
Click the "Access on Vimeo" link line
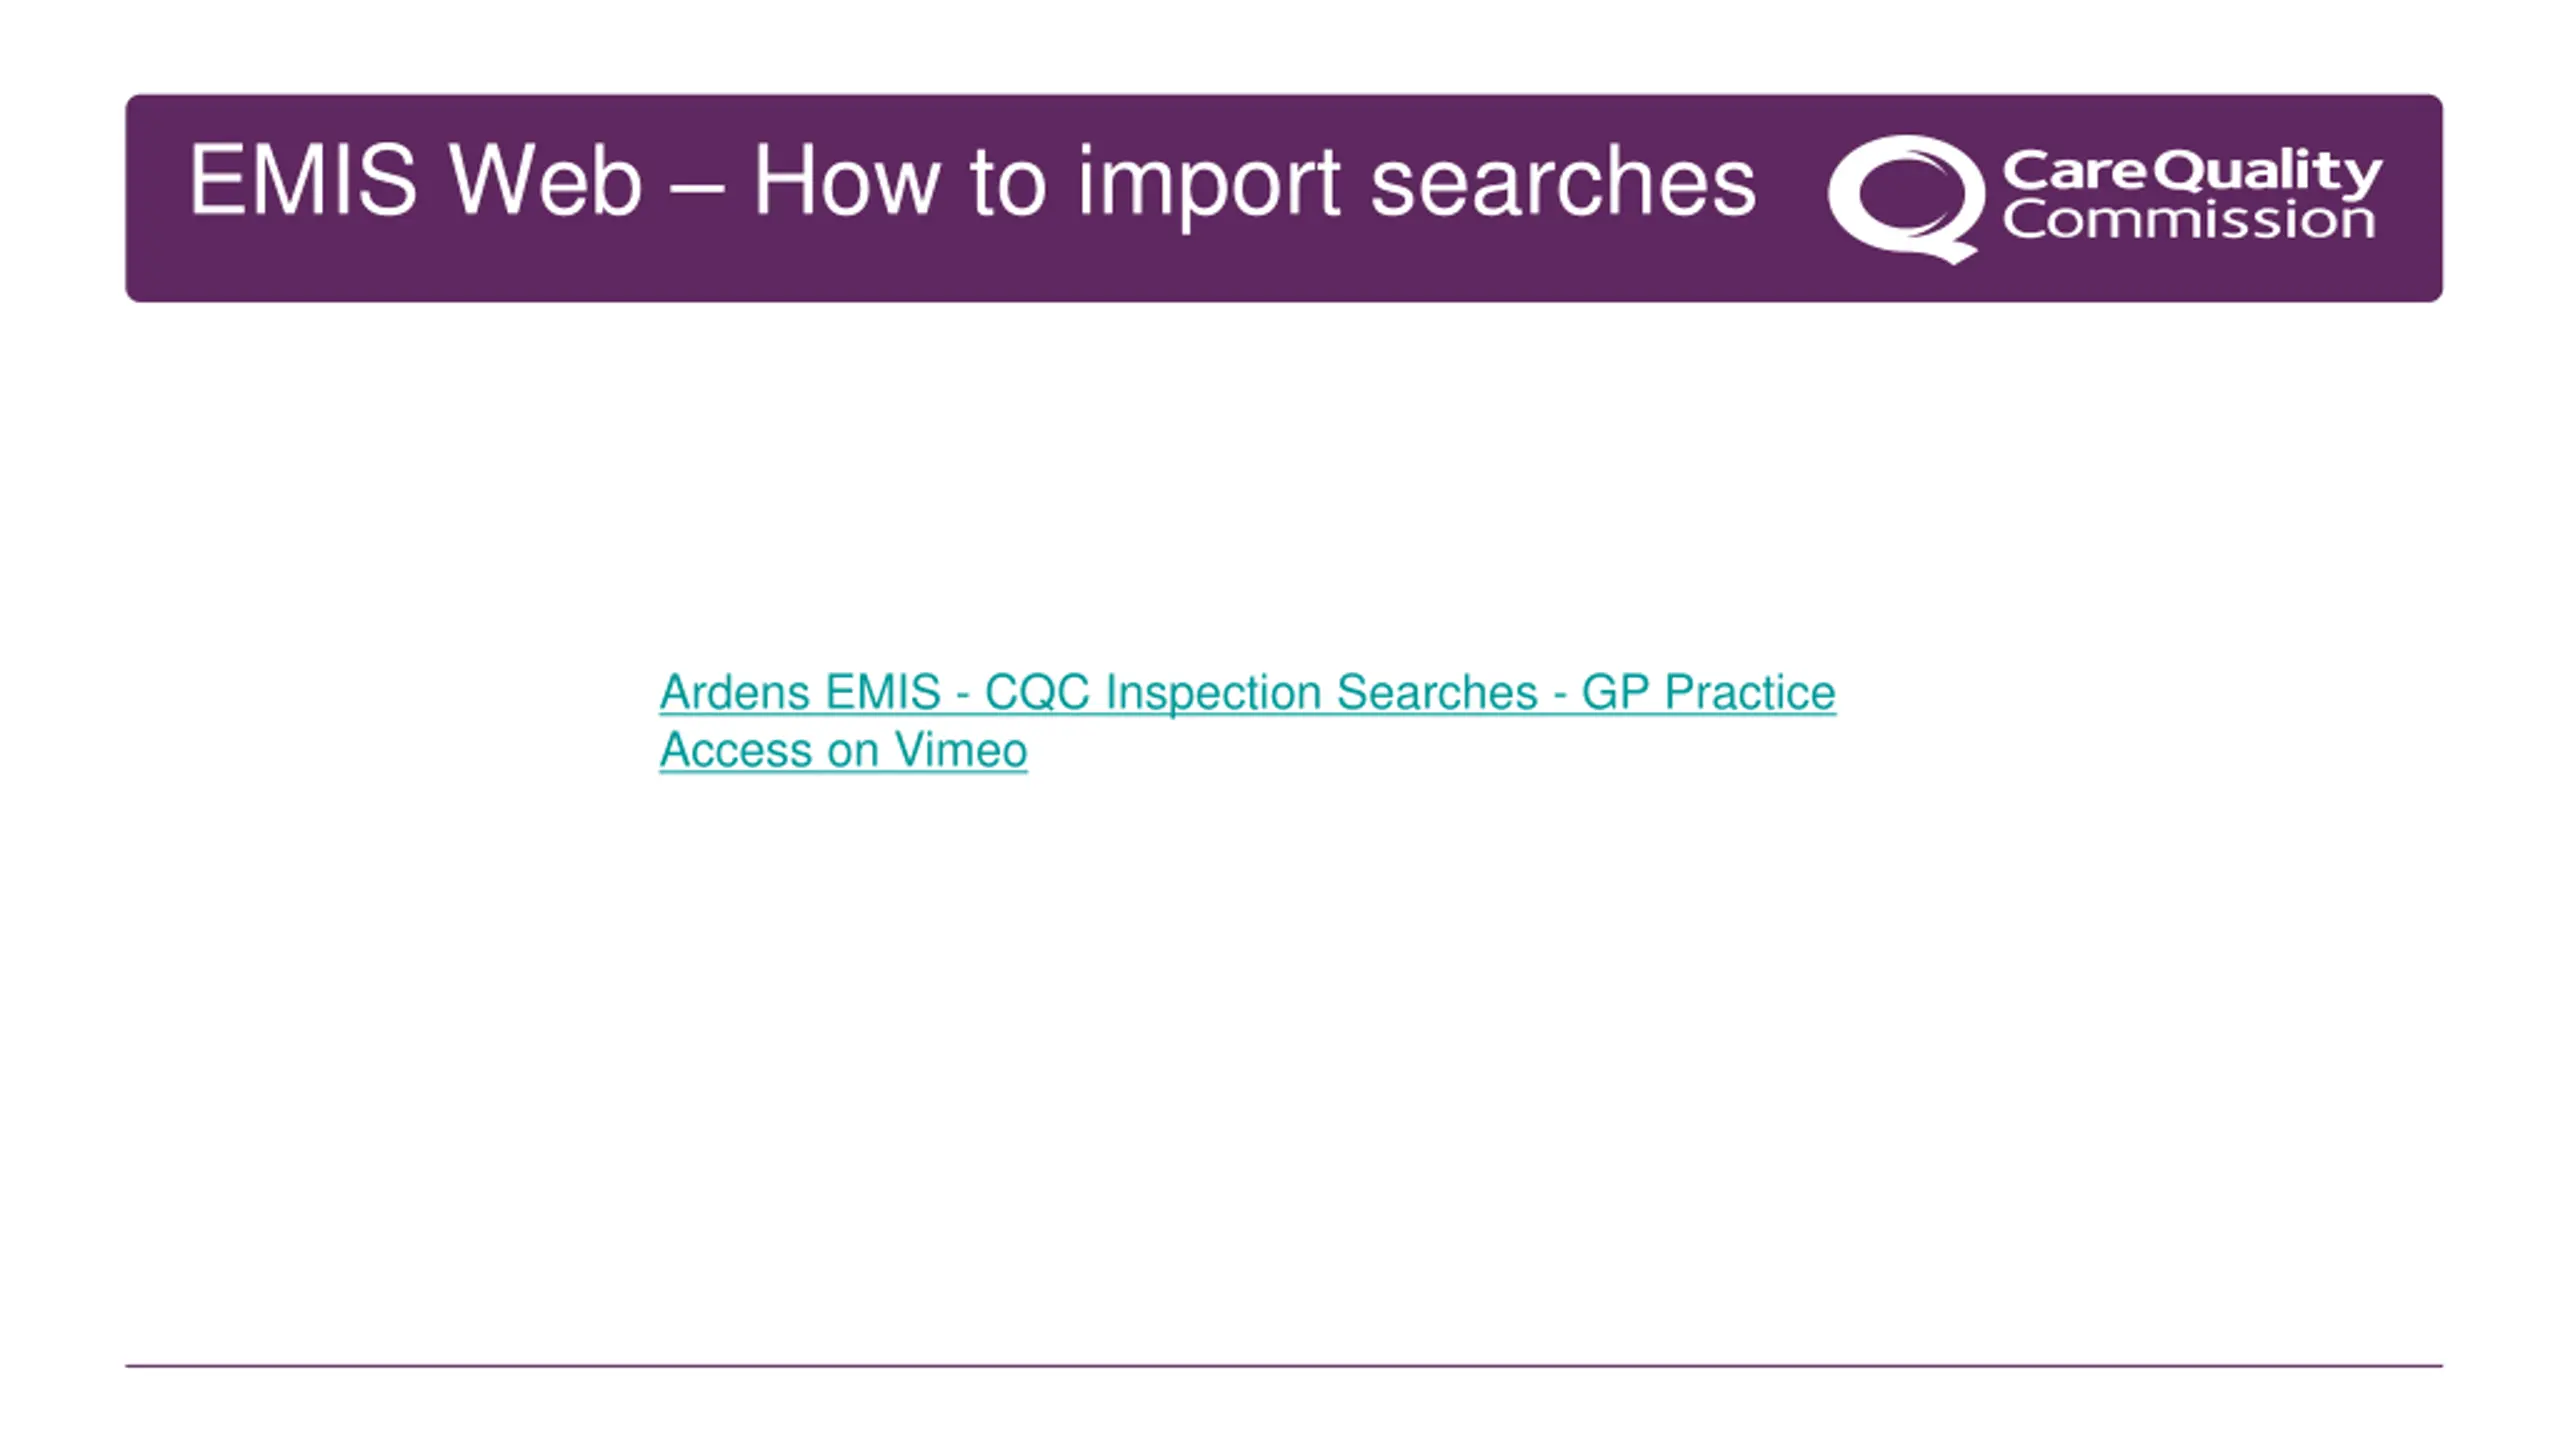(x=843, y=750)
